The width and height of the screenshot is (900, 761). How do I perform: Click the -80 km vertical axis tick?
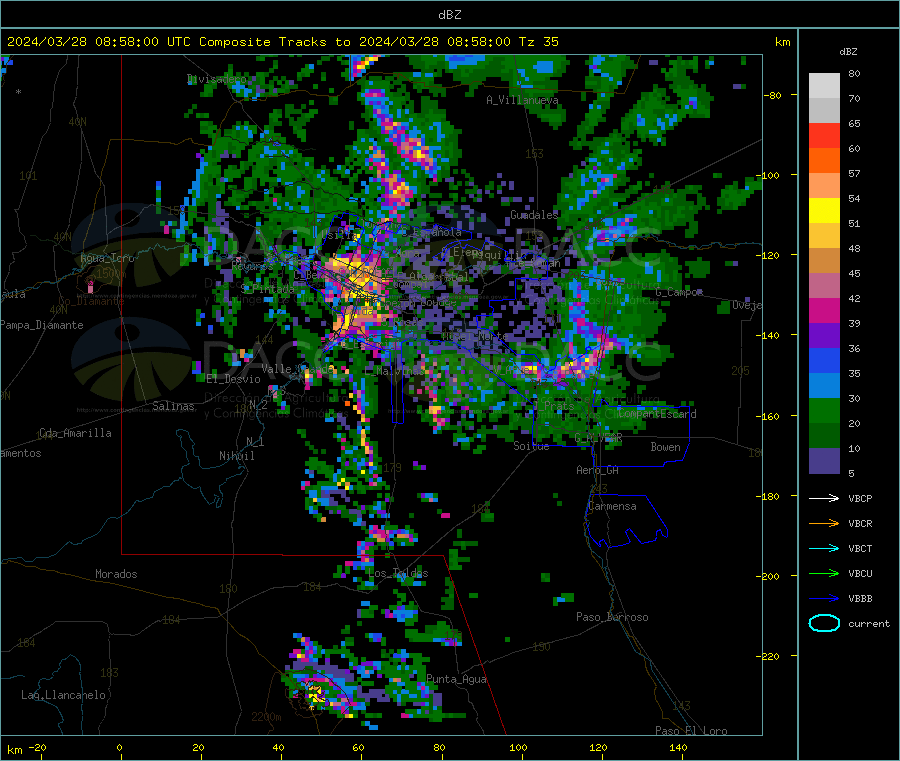click(773, 95)
